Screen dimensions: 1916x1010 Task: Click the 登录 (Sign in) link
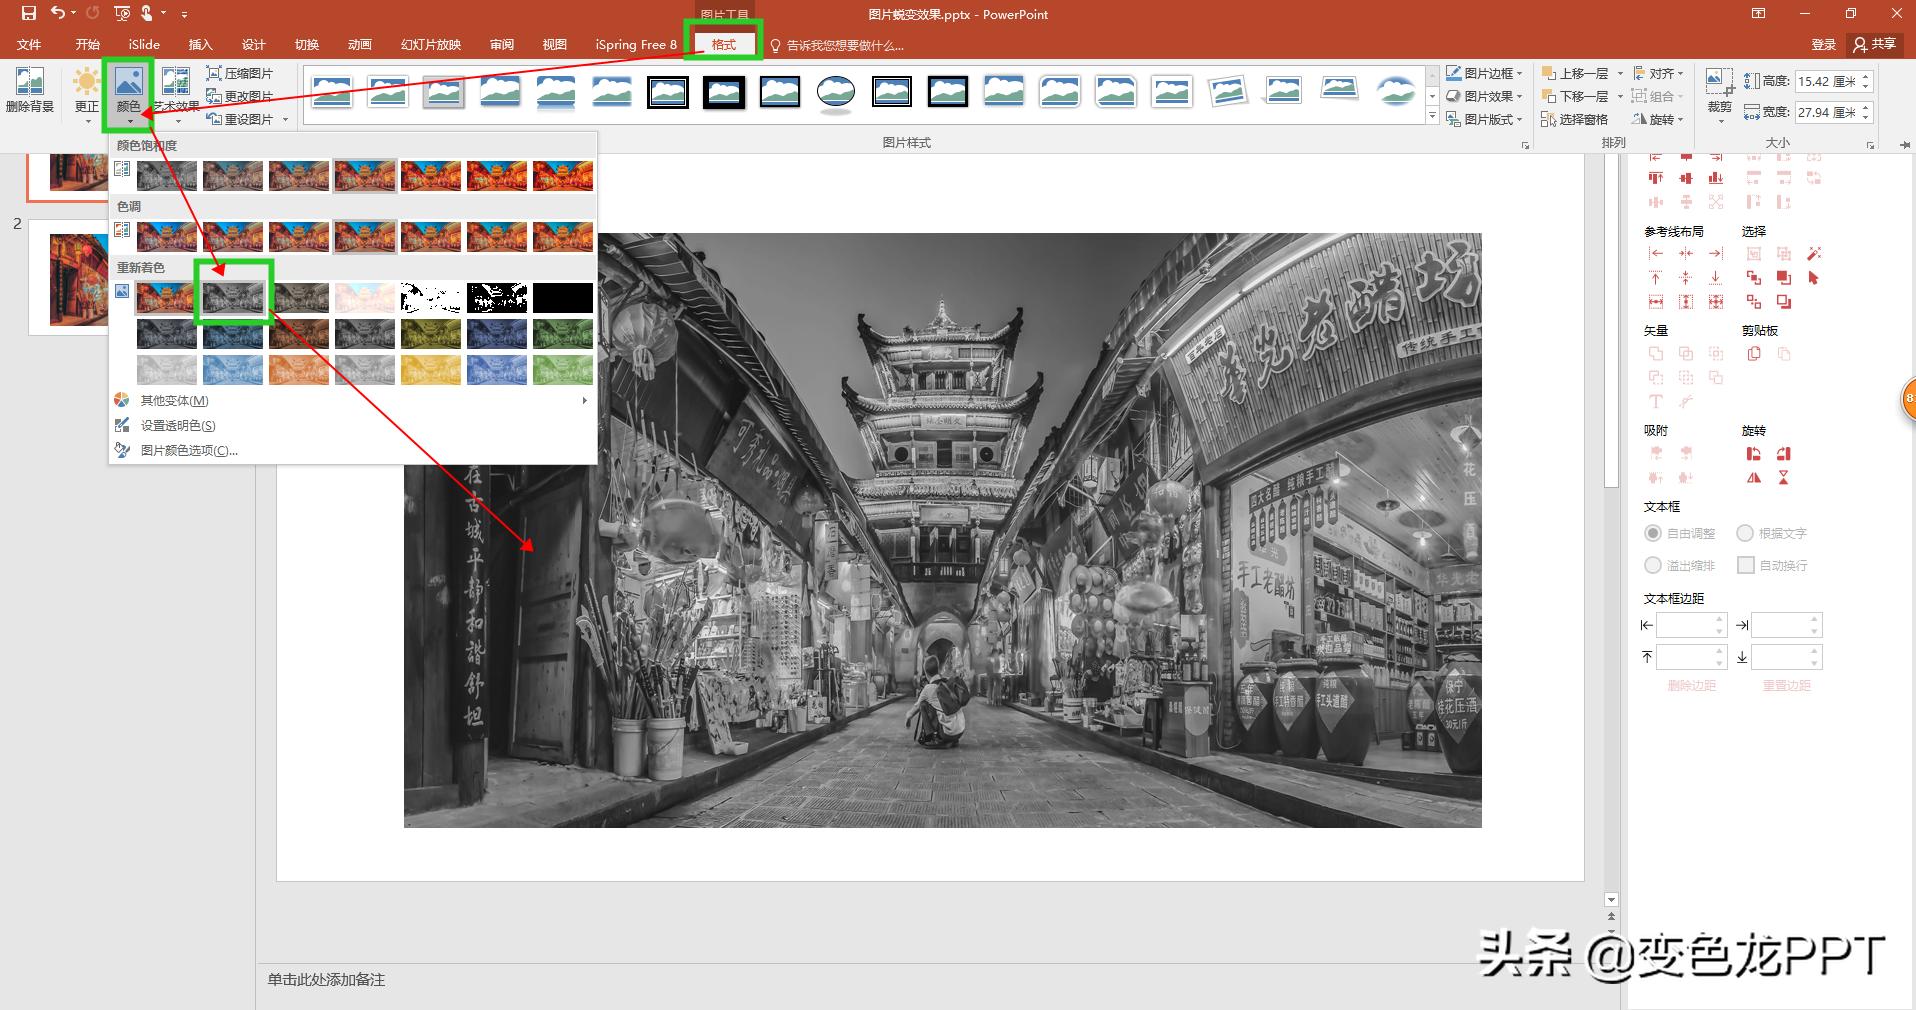(x=1823, y=44)
